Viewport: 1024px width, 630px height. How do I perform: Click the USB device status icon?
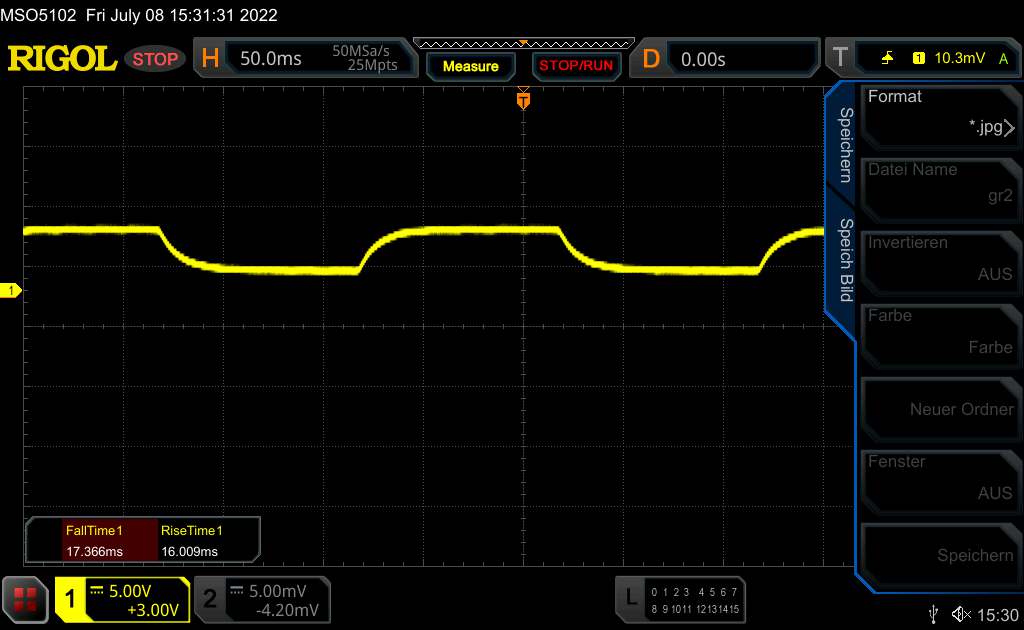tap(933, 614)
